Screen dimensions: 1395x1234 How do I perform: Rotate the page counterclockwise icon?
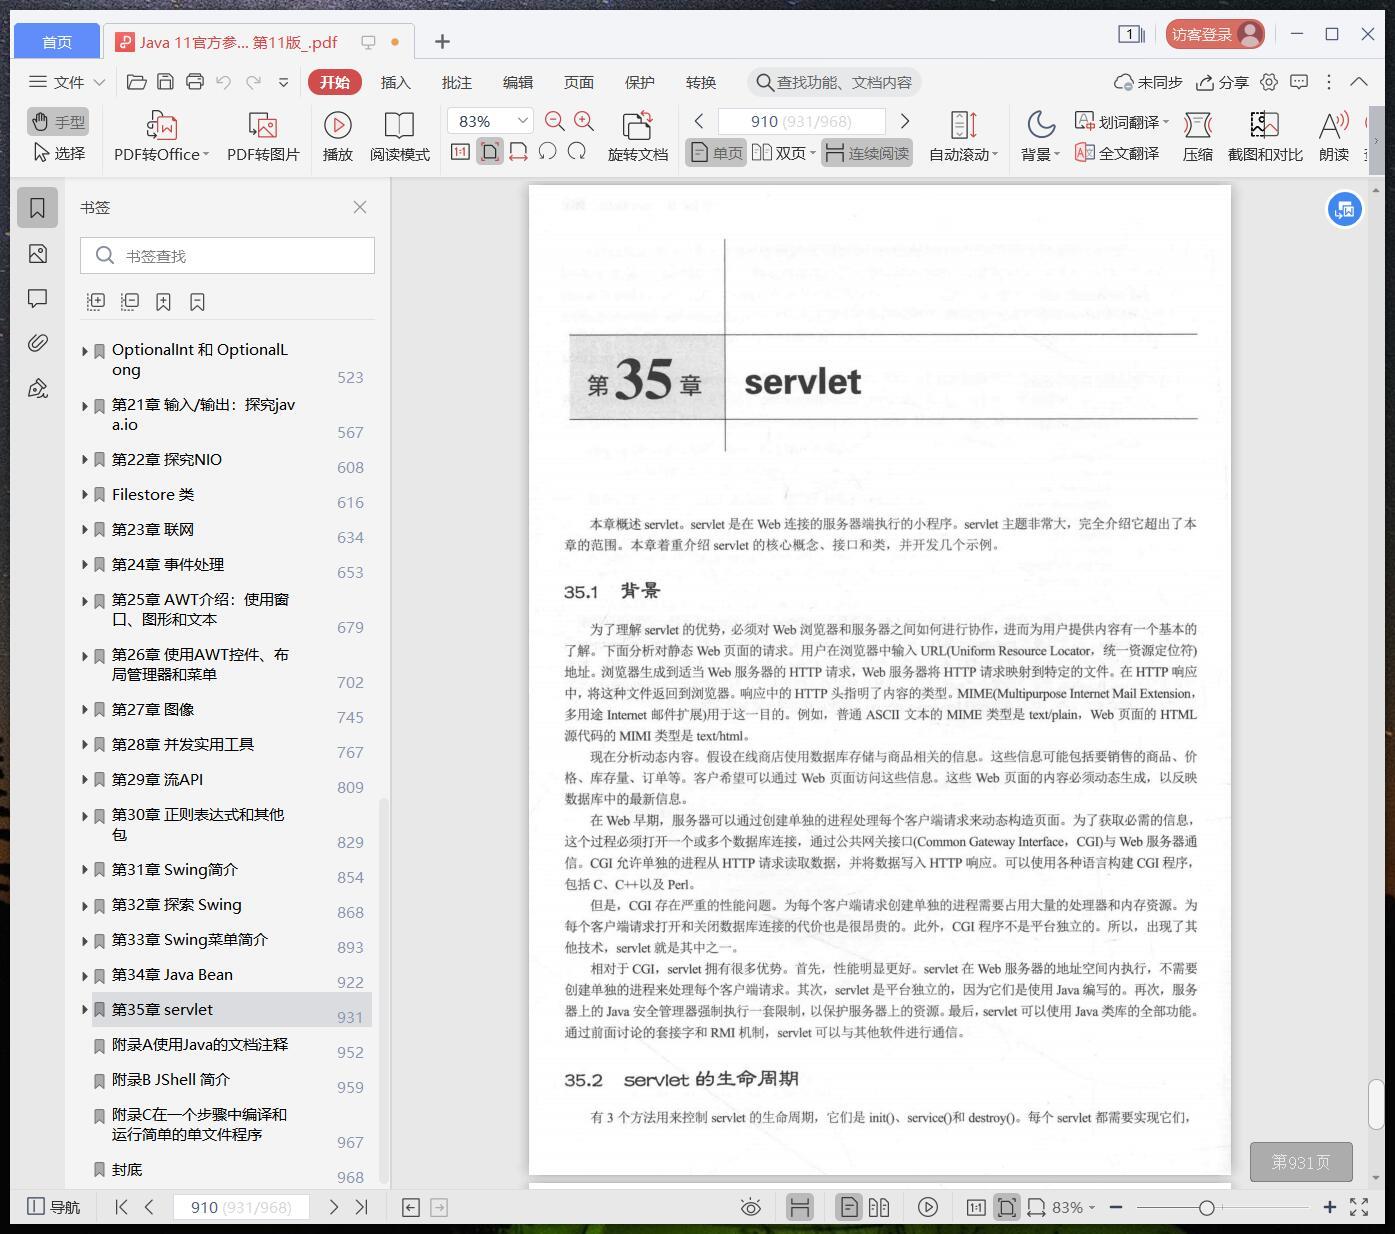[547, 152]
